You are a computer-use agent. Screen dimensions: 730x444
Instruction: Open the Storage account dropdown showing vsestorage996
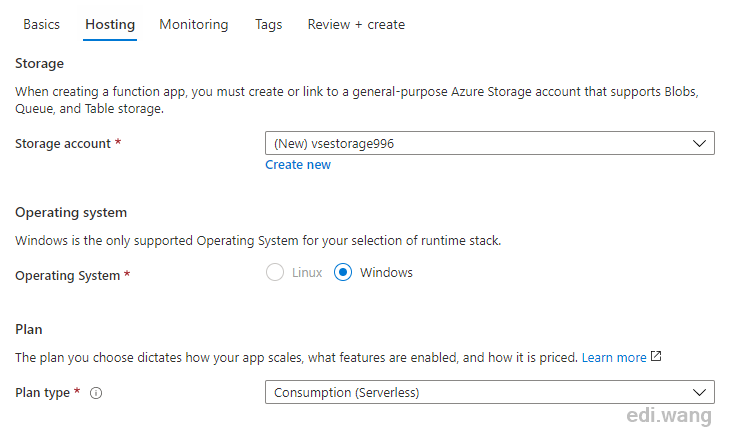point(490,143)
